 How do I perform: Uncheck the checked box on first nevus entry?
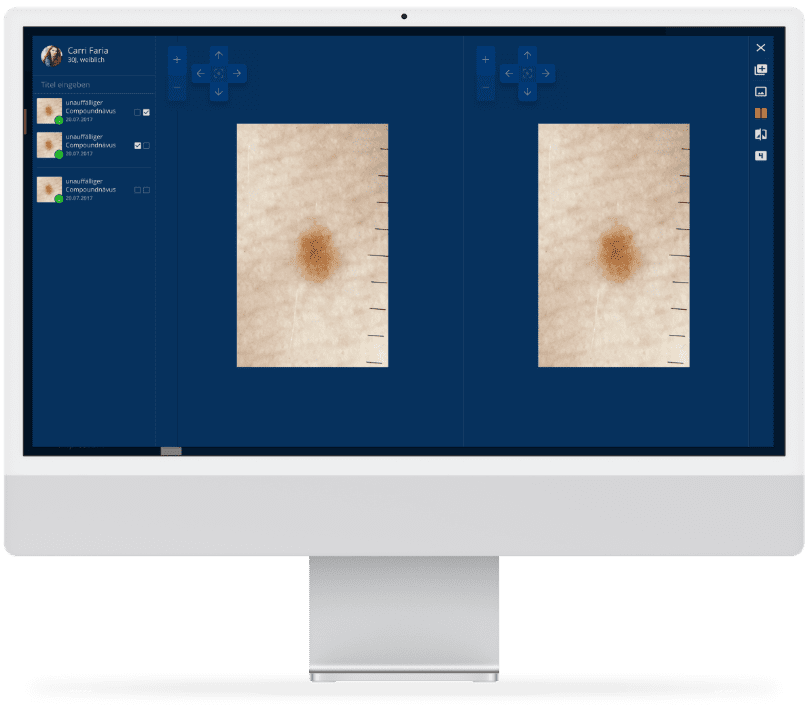click(146, 112)
